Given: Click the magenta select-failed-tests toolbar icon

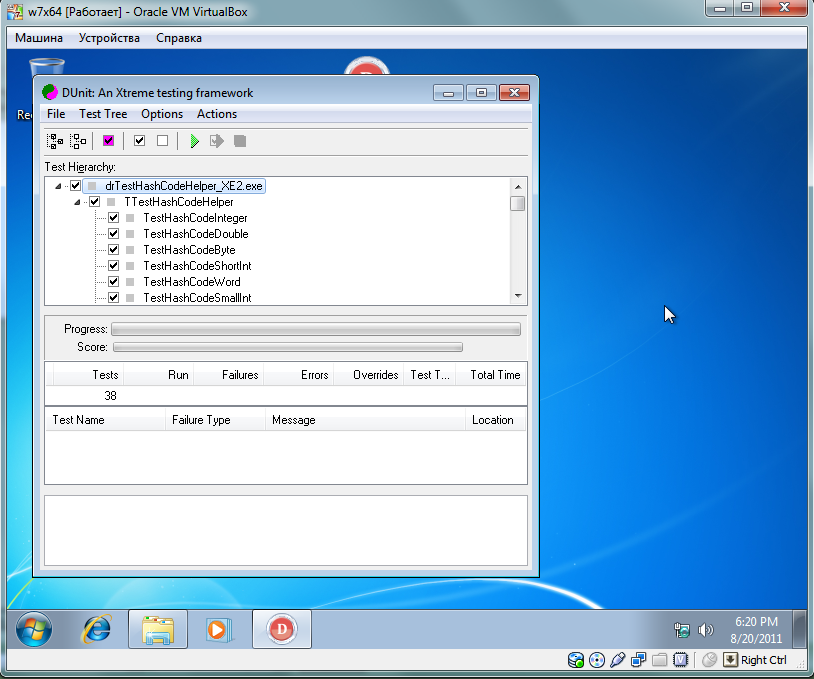Looking at the screenshot, I should point(108,141).
